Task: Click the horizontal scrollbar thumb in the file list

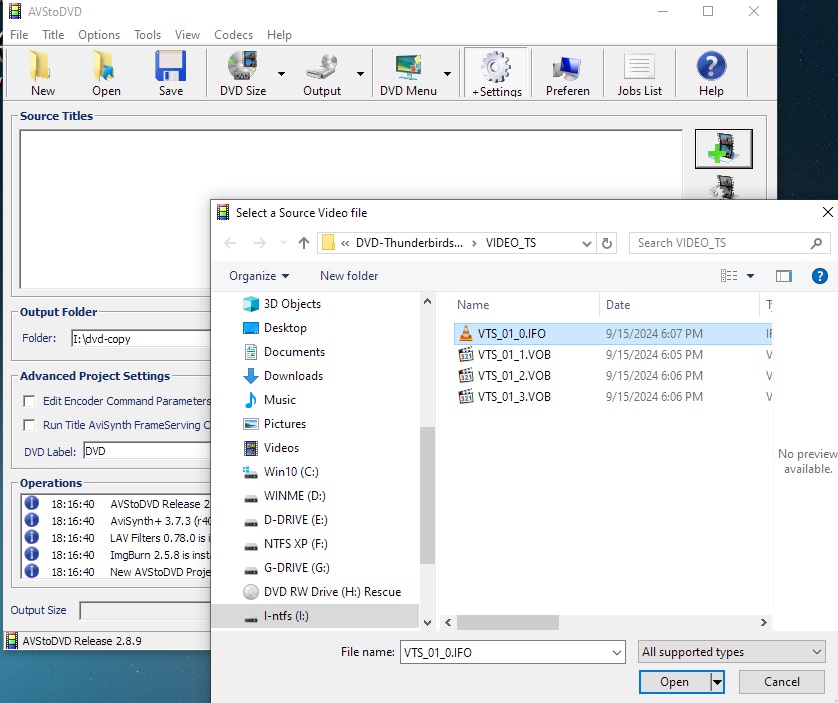Action: pos(508,622)
